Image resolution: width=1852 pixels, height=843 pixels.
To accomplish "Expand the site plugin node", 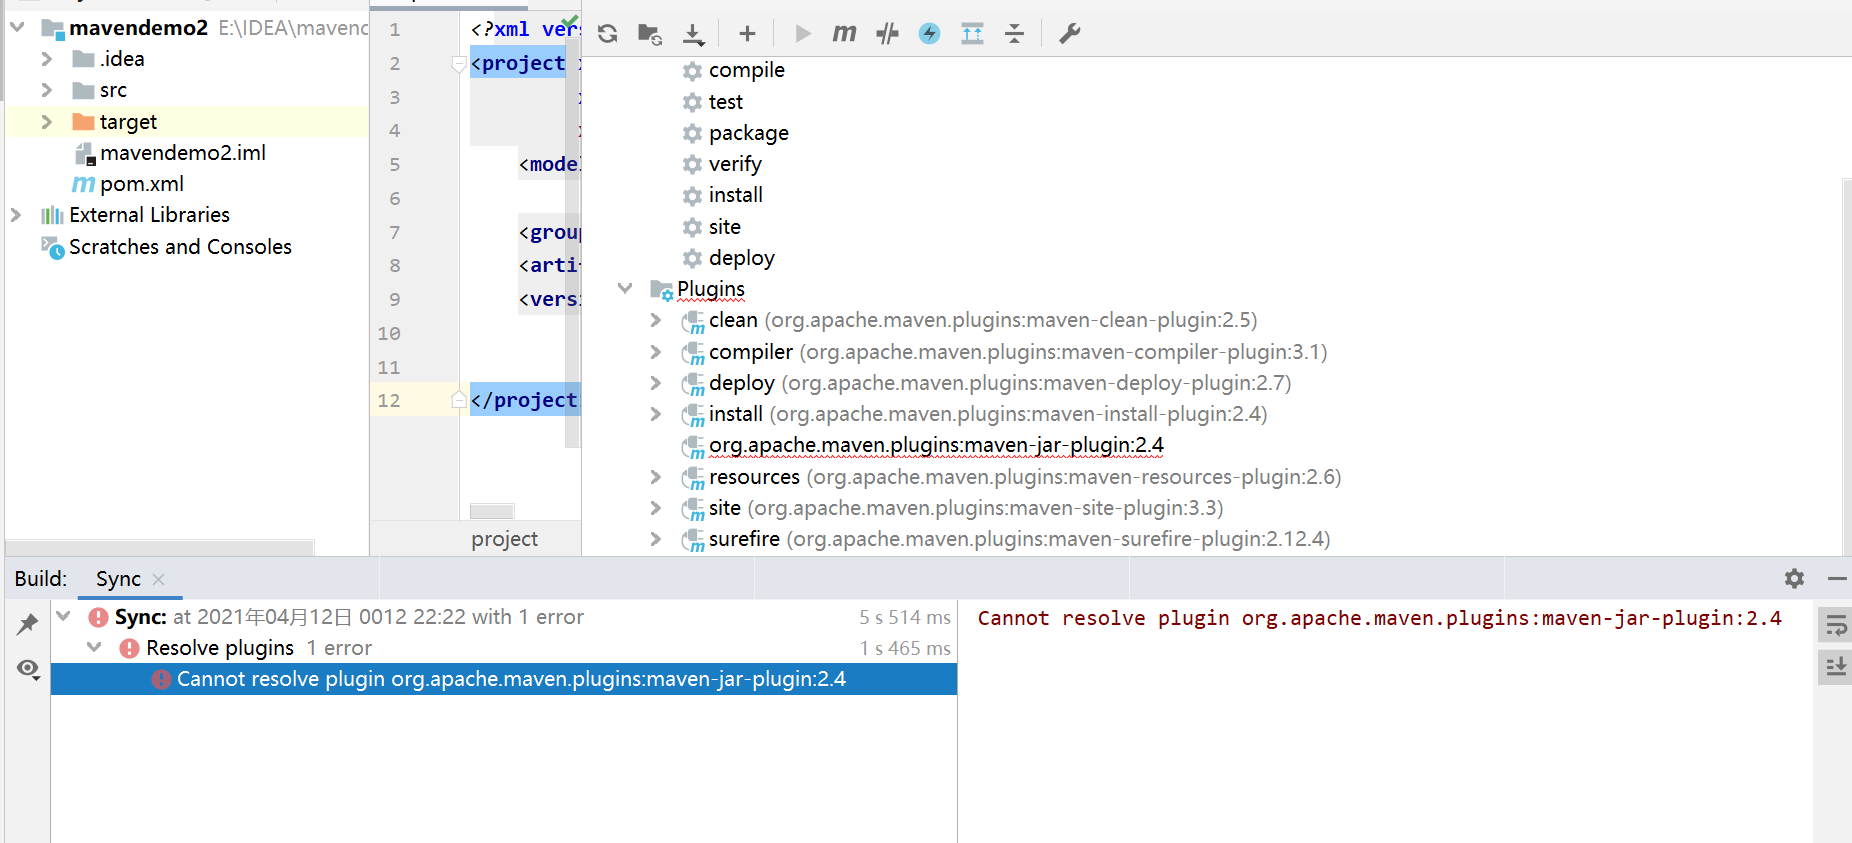I will tap(656, 508).
